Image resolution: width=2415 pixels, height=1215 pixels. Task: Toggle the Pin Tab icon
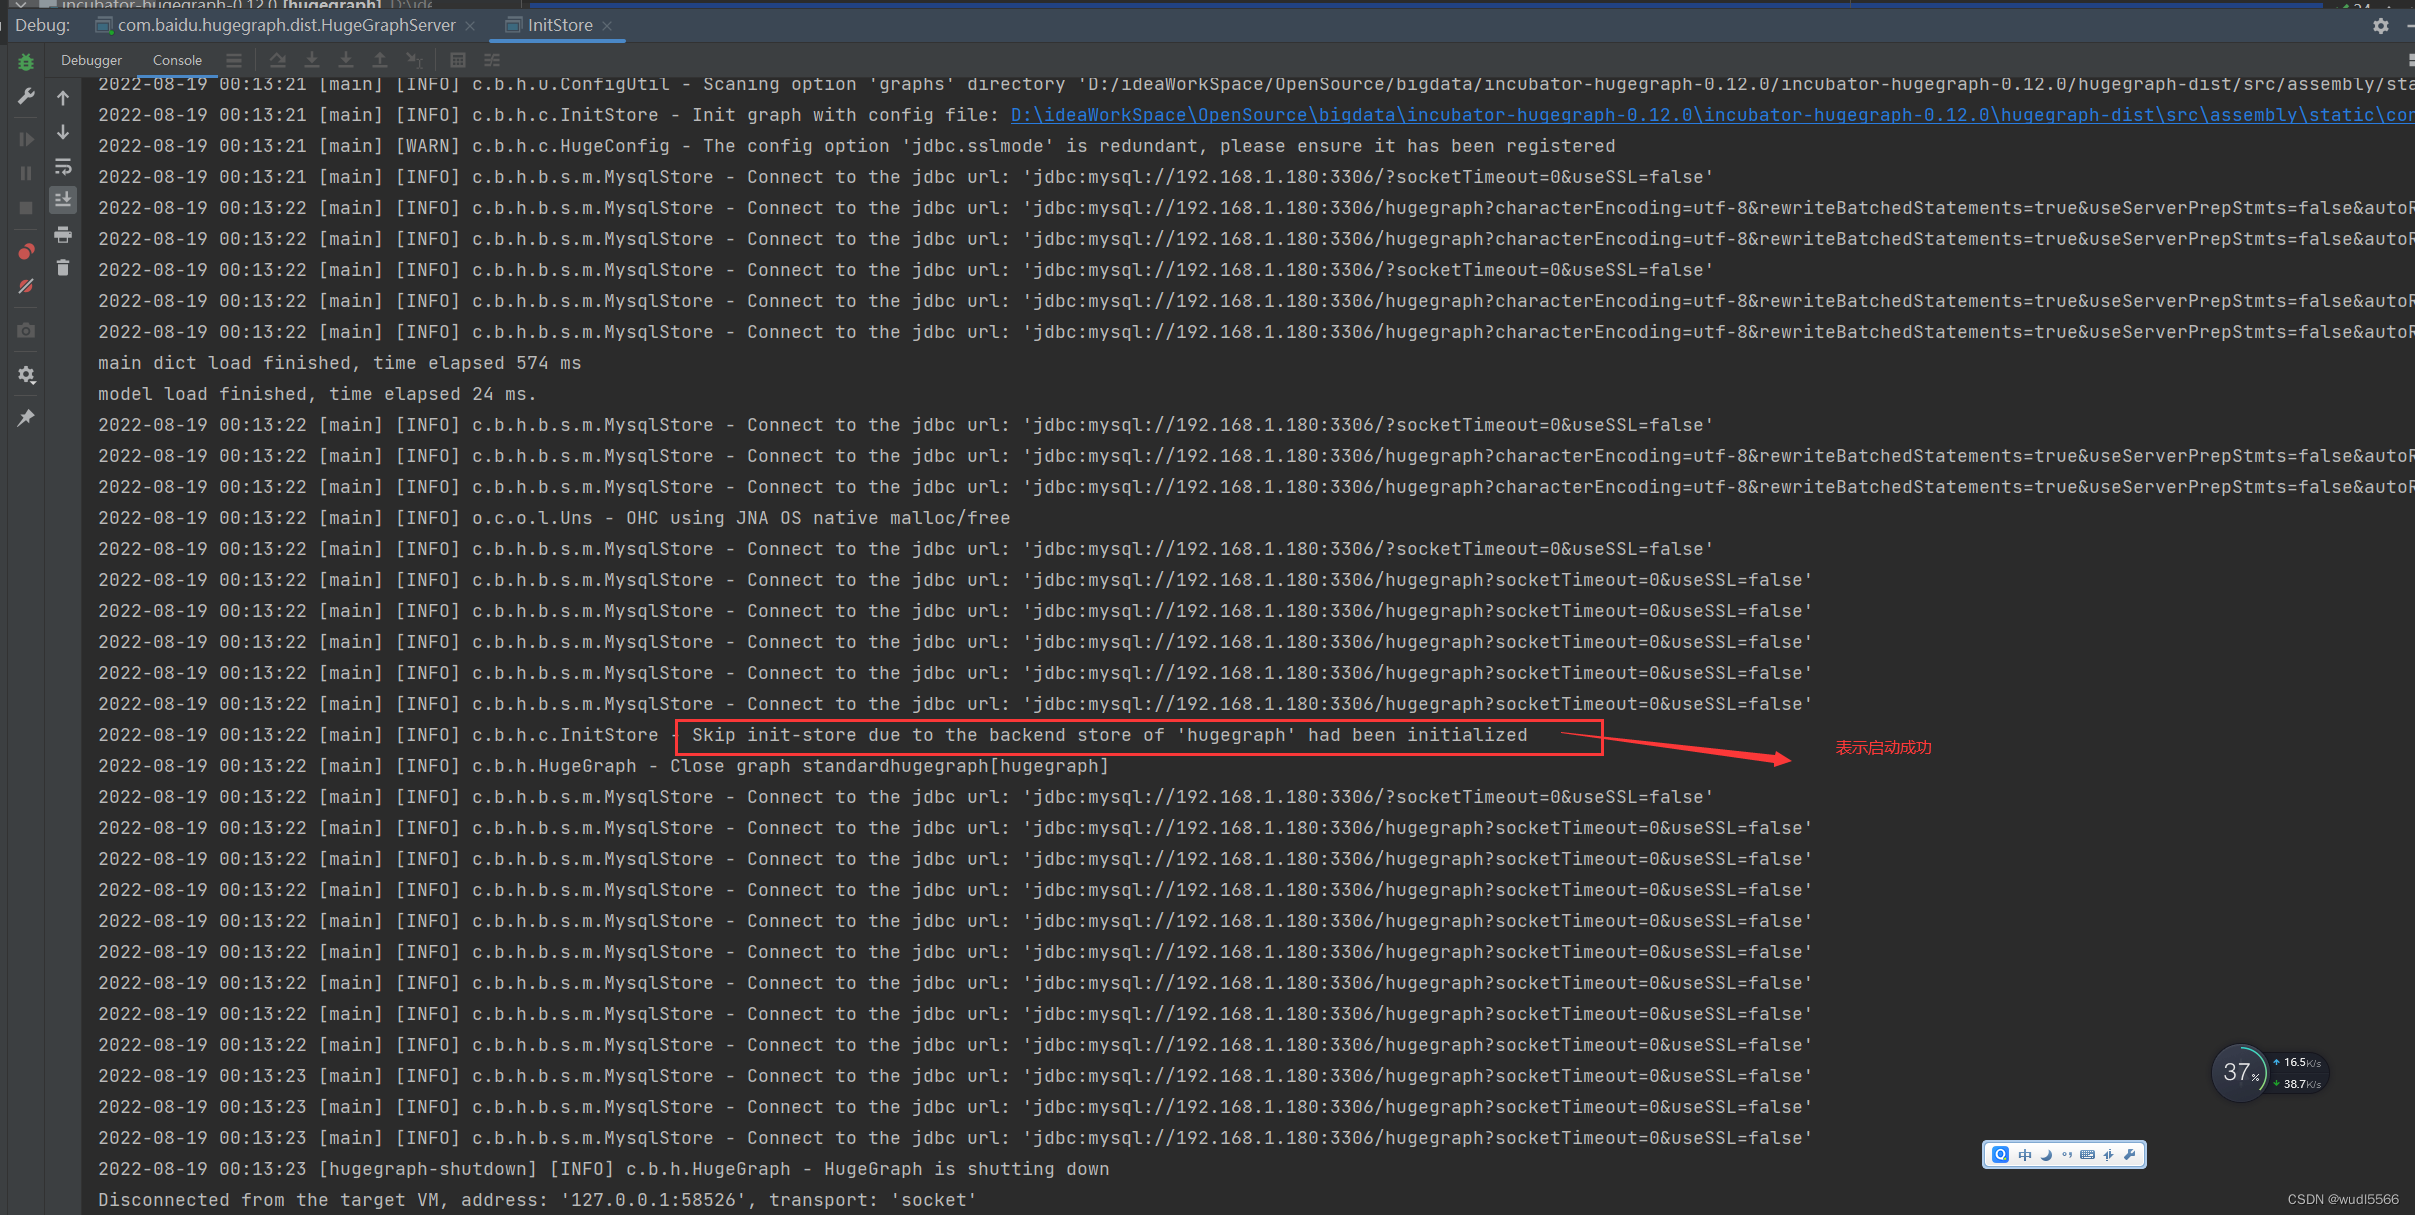click(x=26, y=418)
